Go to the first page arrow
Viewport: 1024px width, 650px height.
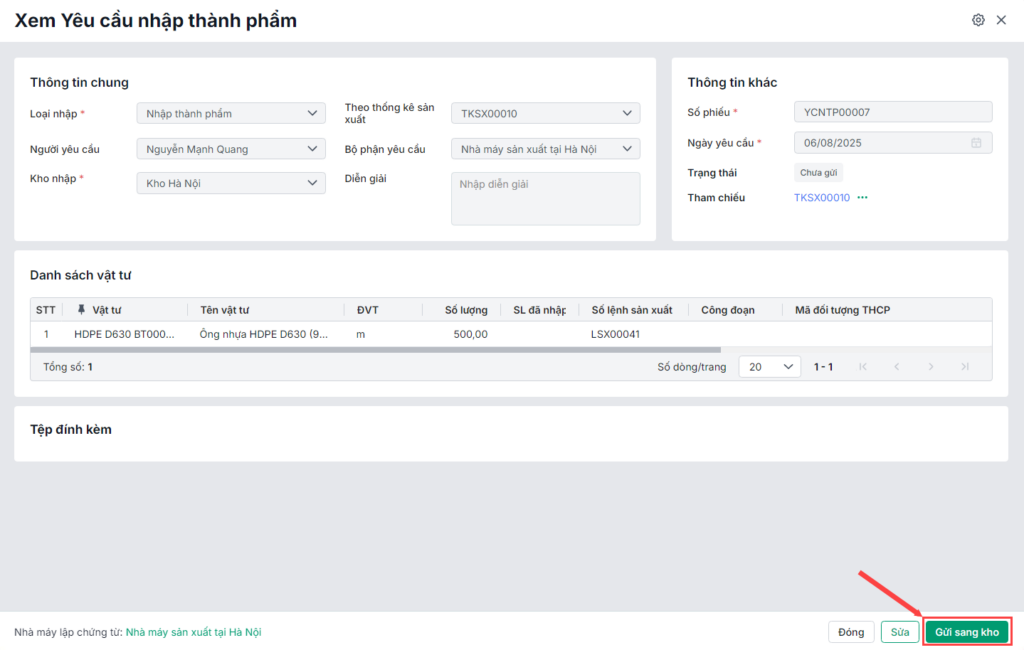[863, 367]
